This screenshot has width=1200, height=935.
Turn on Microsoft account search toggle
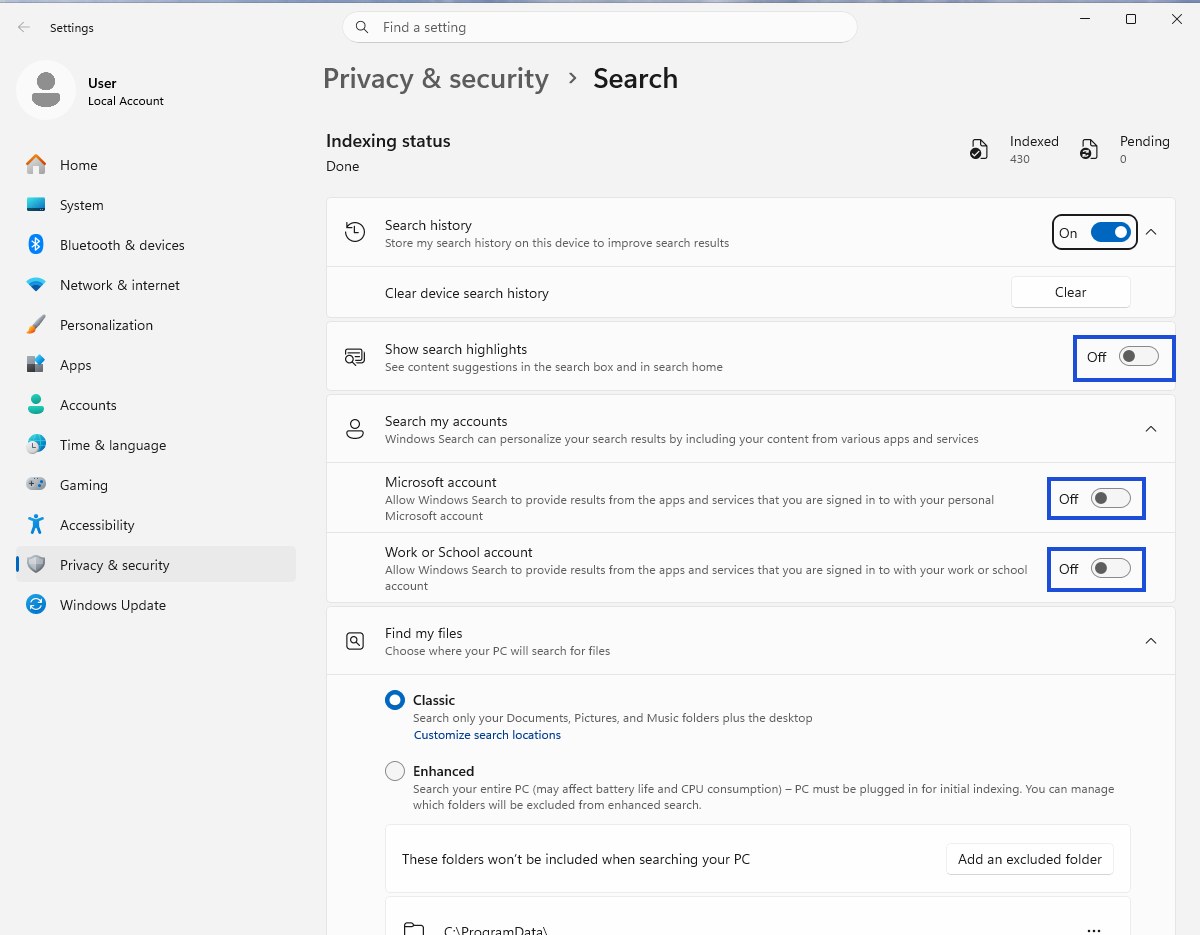1110,498
